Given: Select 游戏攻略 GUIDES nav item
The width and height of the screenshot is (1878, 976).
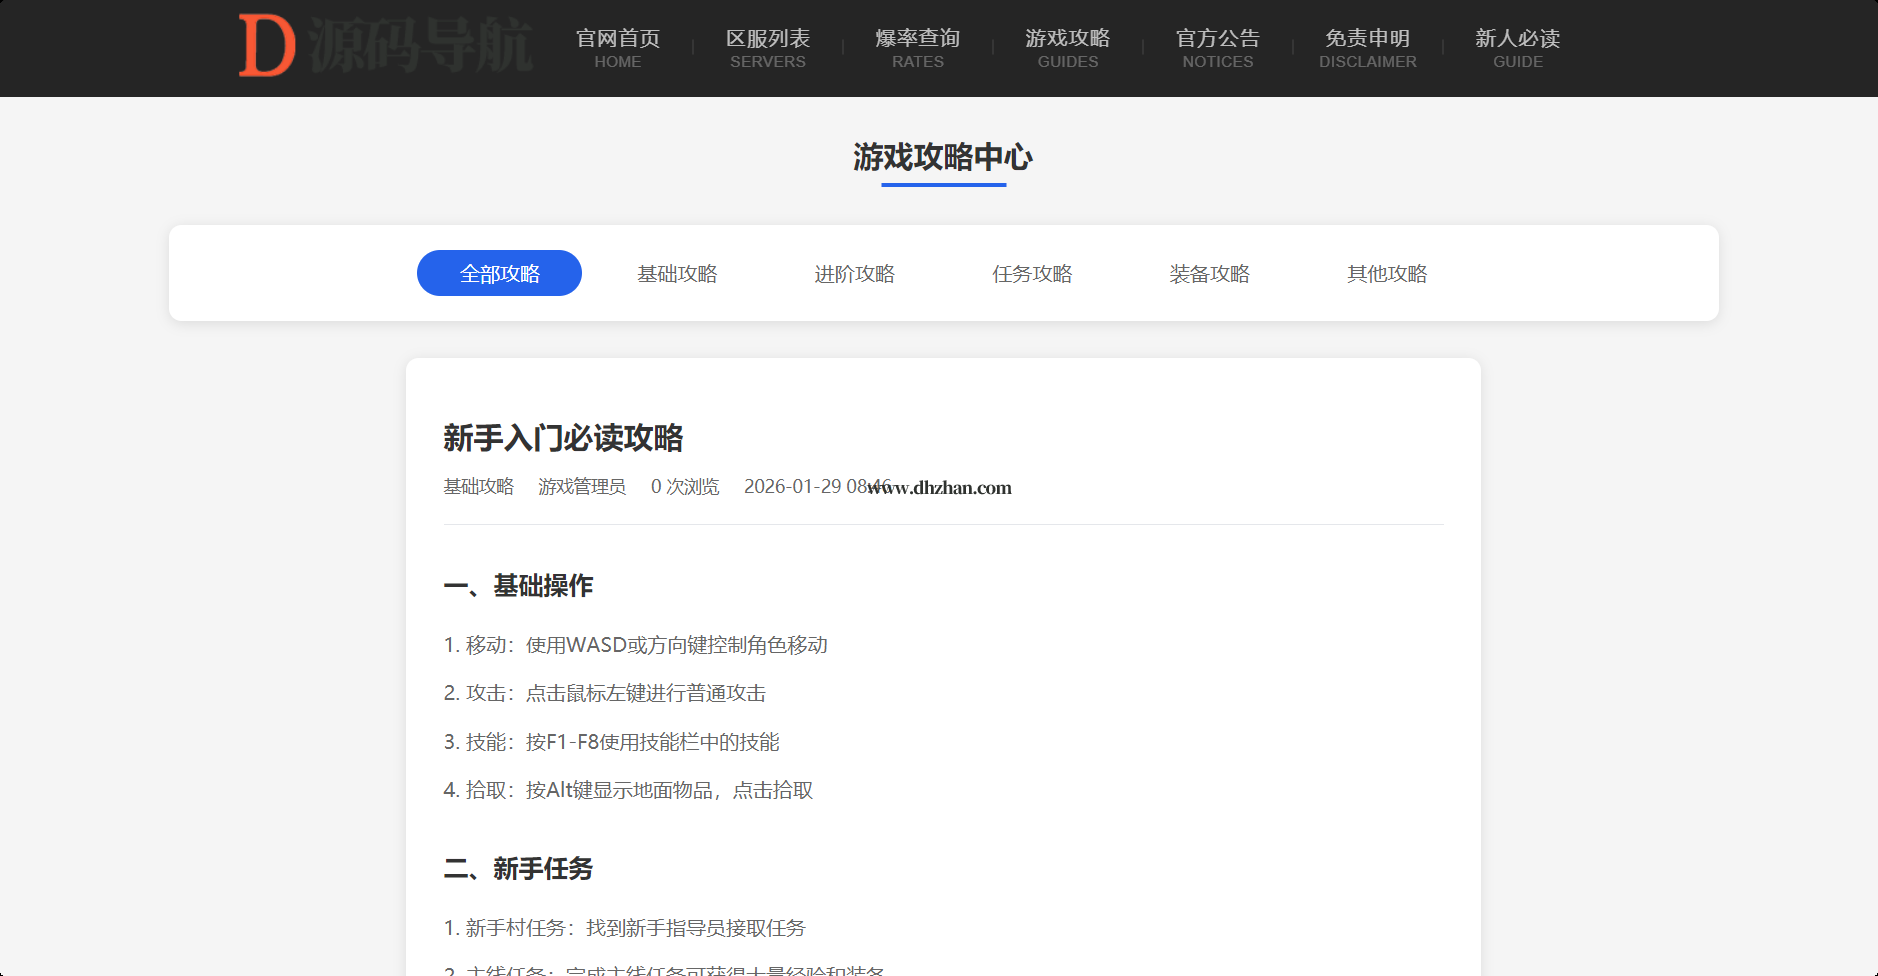Looking at the screenshot, I should 1067,48.
